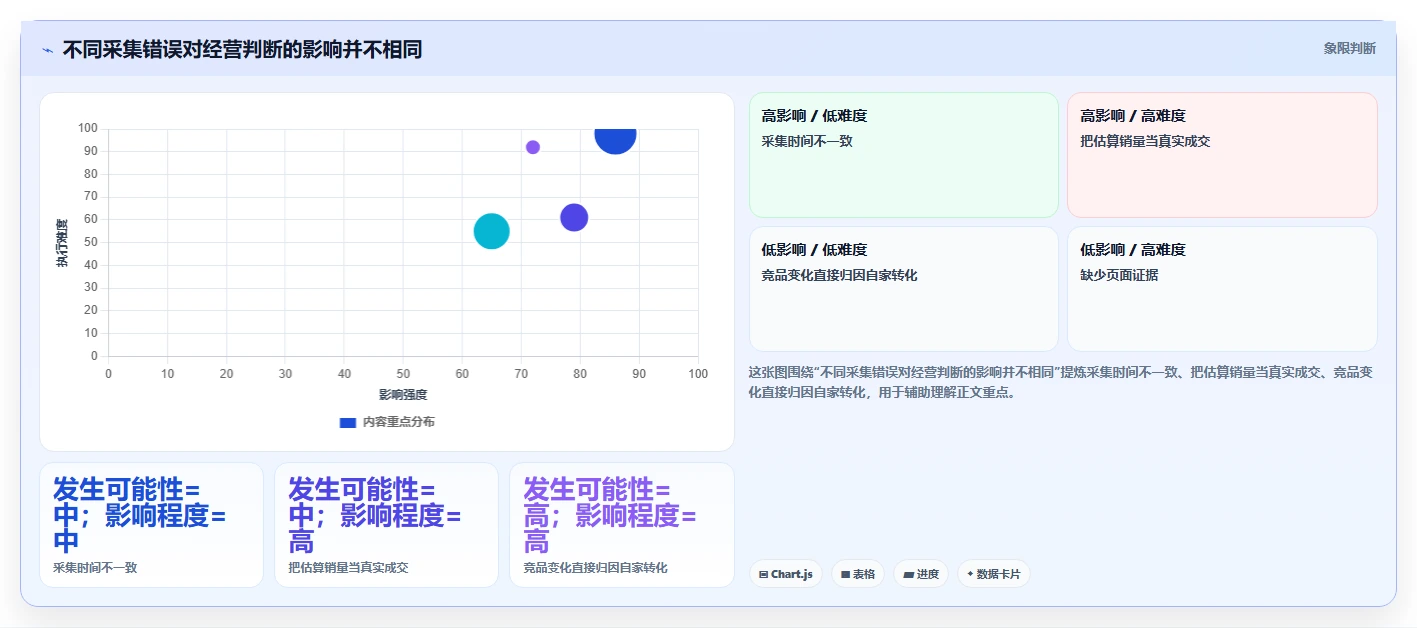
Task: Click the 50 label on the x-axis
Action: (403, 374)
